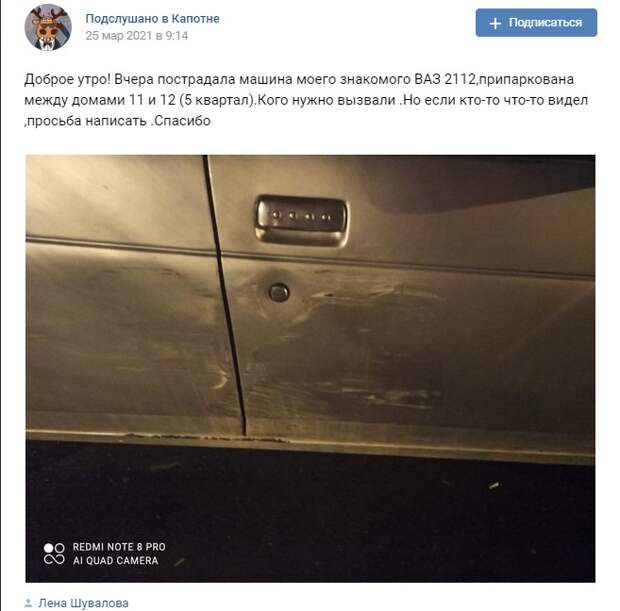Click the post text starting Доброе утро
This screenshot has width=620, height=611.
pos(306,100)
